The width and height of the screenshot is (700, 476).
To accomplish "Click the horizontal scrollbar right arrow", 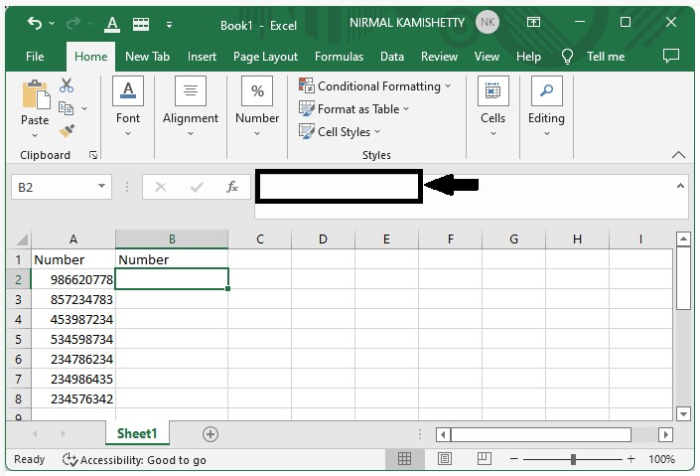I will [x=666, y=434].
